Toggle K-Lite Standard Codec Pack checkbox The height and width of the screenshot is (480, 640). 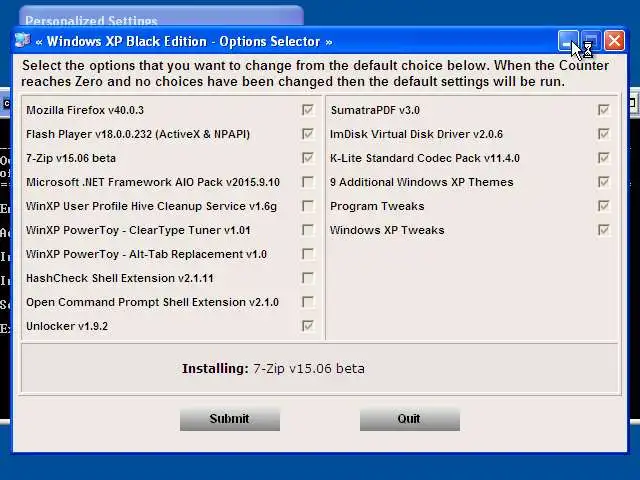click(604, 158)
